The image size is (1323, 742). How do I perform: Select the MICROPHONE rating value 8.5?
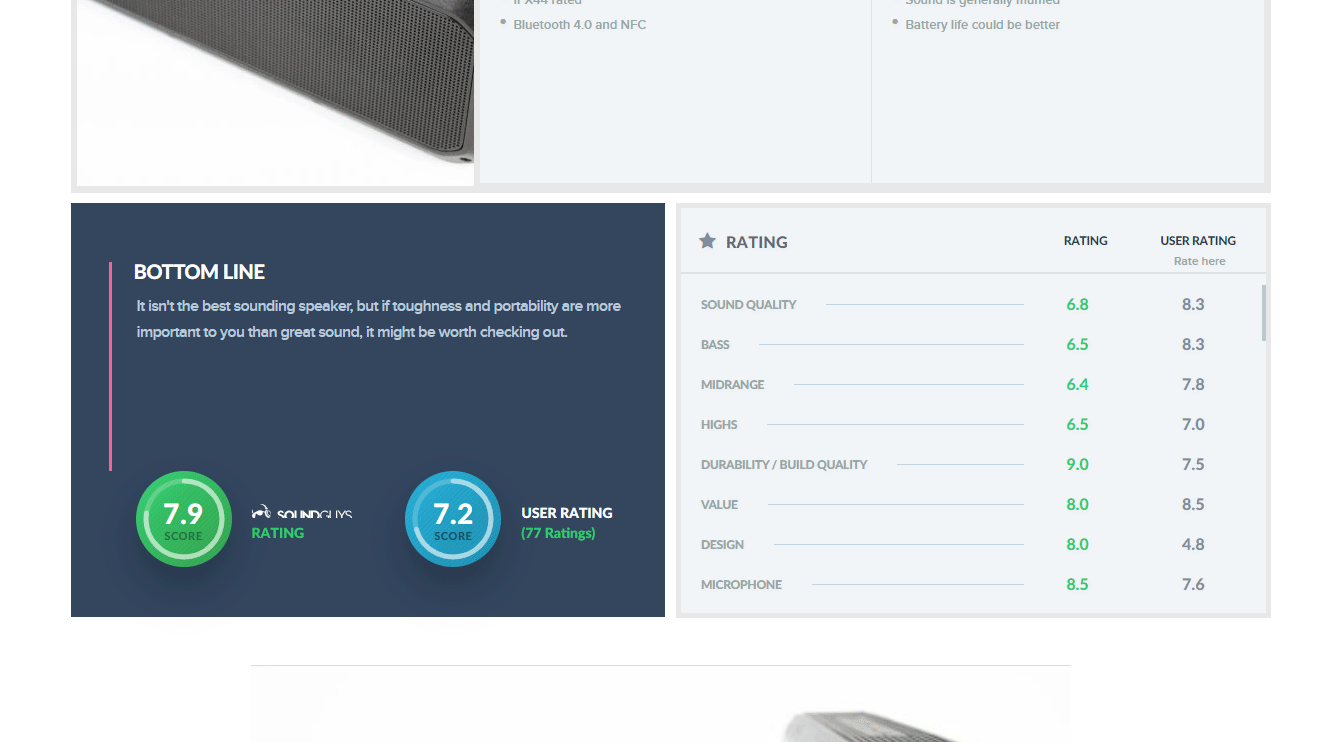click(1077, 585)
